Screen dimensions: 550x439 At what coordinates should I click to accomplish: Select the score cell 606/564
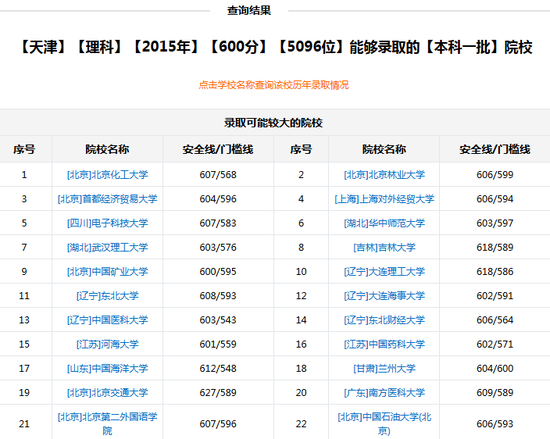(495, 320)
